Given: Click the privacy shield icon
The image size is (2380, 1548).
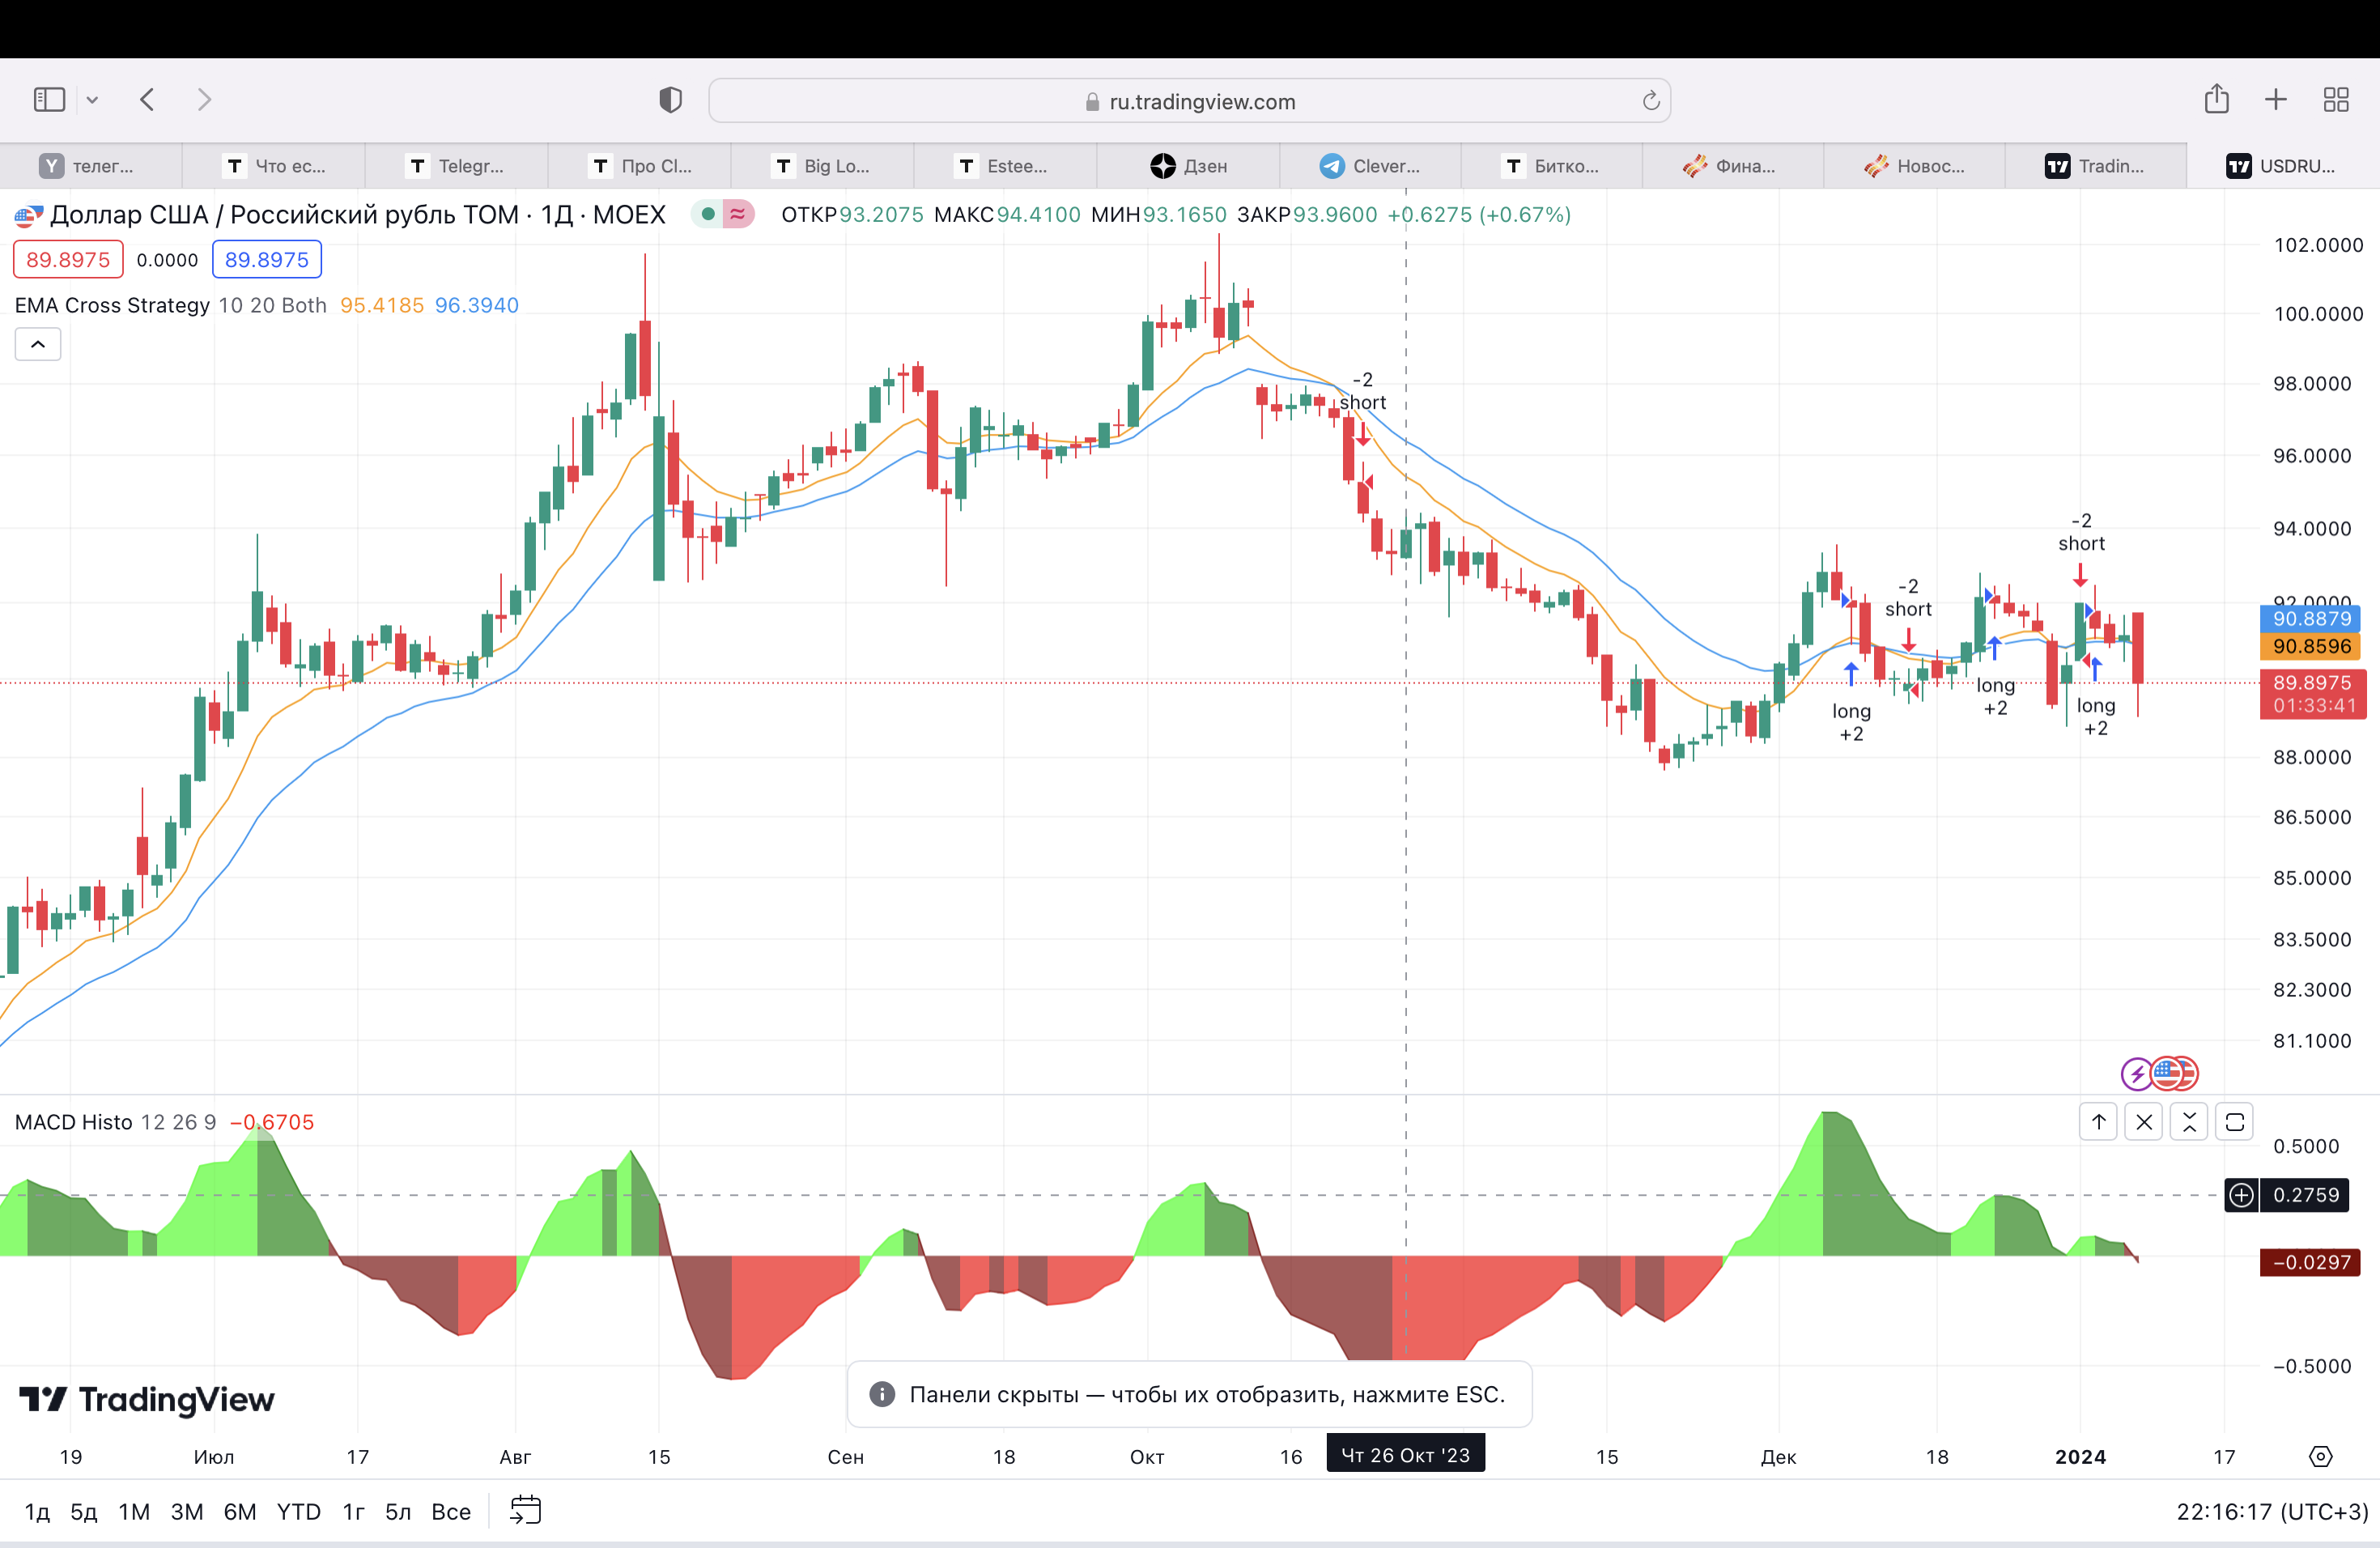Looking at the screenshot, I should 670,99.
